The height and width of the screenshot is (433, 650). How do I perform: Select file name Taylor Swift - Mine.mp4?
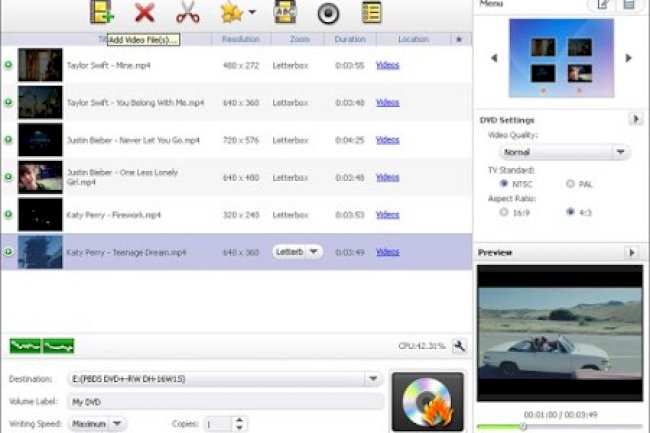coord(109,65)
